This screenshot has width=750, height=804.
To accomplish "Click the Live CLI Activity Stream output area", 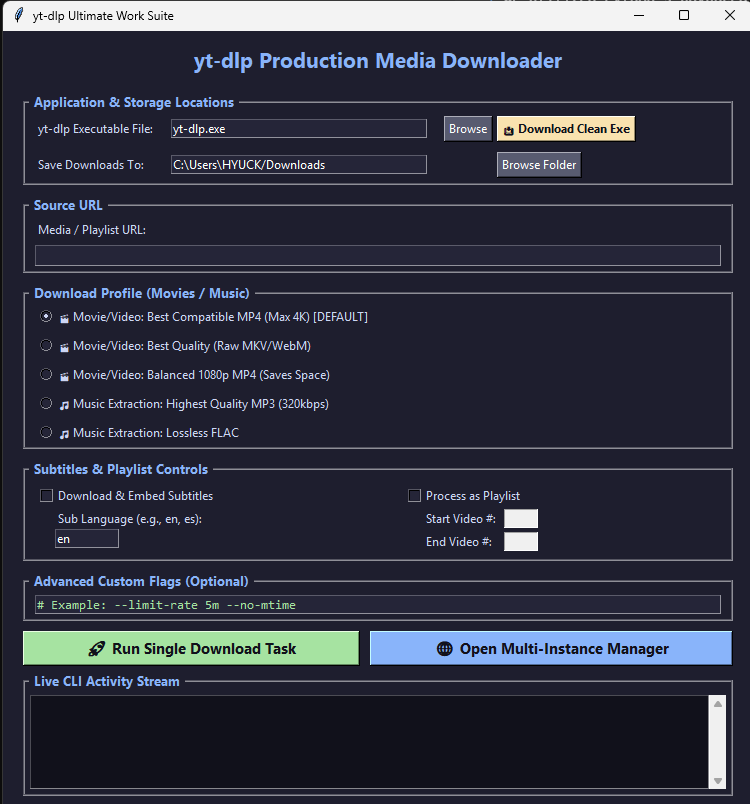I will 369,741.
